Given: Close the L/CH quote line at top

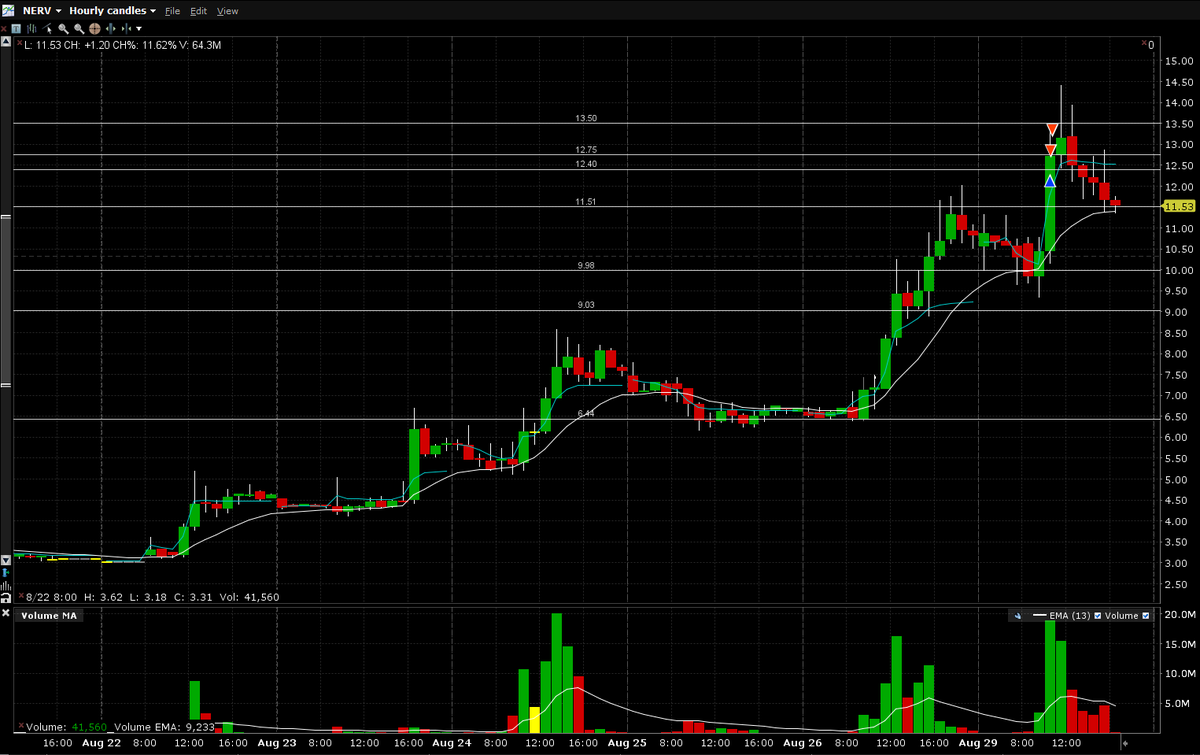Looking at the screenshot, I should [x=19, y=43].
